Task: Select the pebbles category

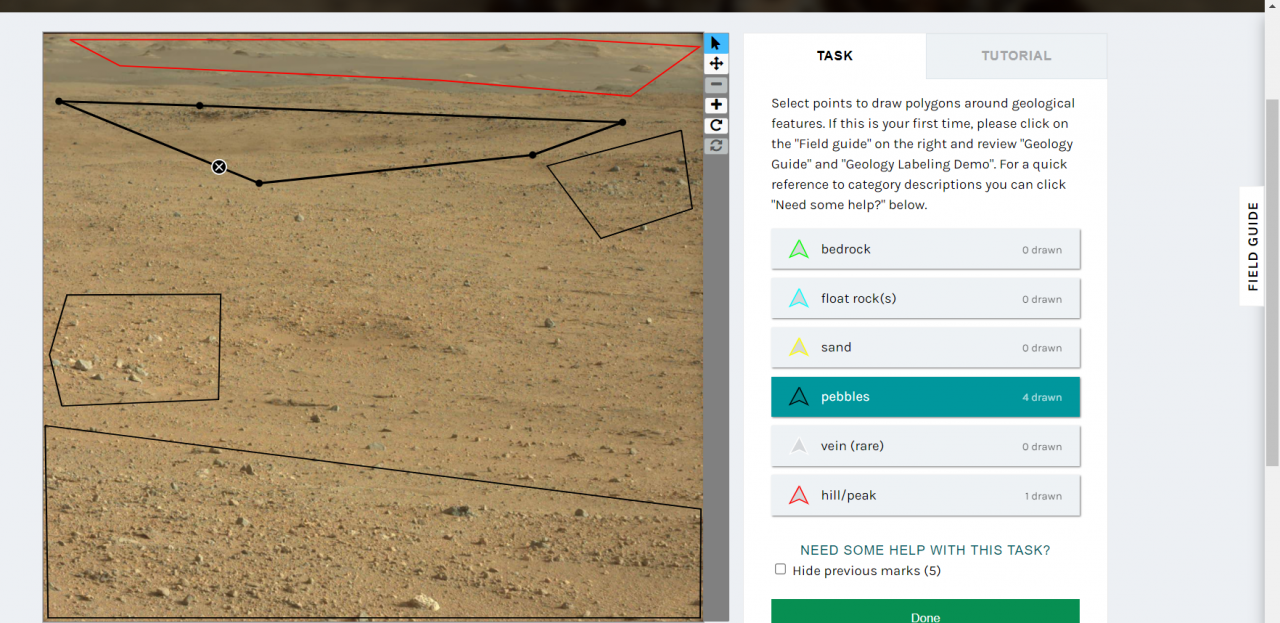Action: 926,397
